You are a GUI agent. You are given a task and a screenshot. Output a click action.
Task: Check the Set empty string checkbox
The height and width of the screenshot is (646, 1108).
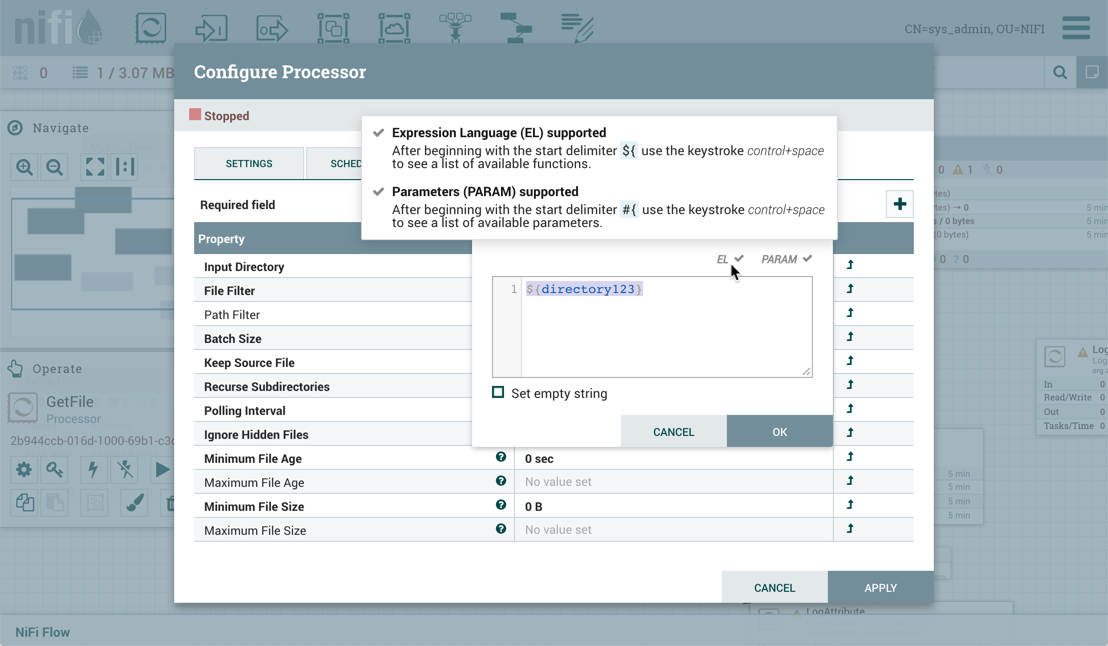tap(498, 393)
